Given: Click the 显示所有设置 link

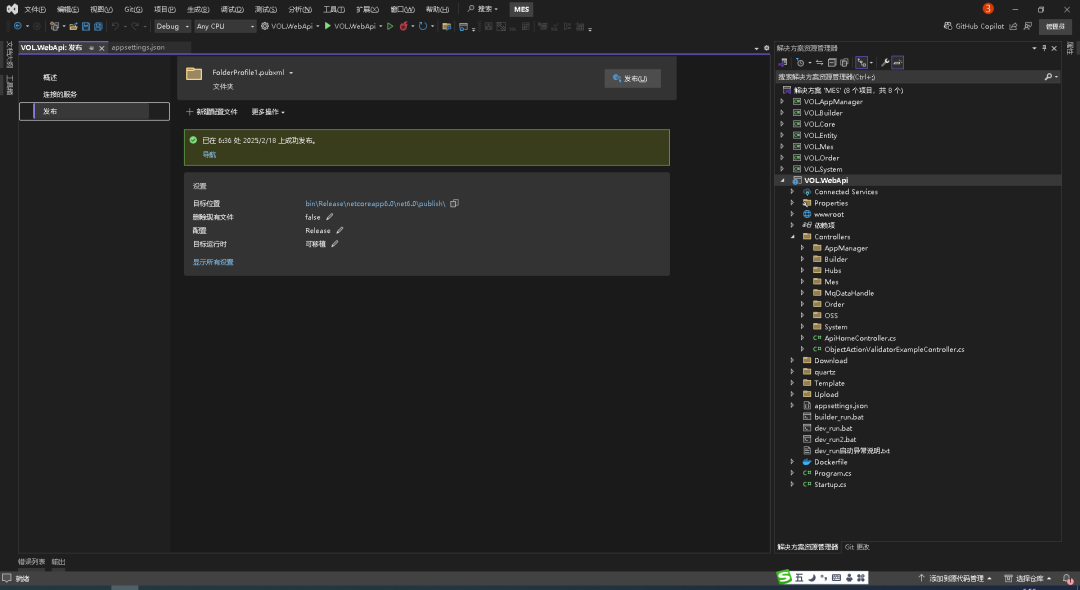Looking at the screenshot, I should click(213, 262).
